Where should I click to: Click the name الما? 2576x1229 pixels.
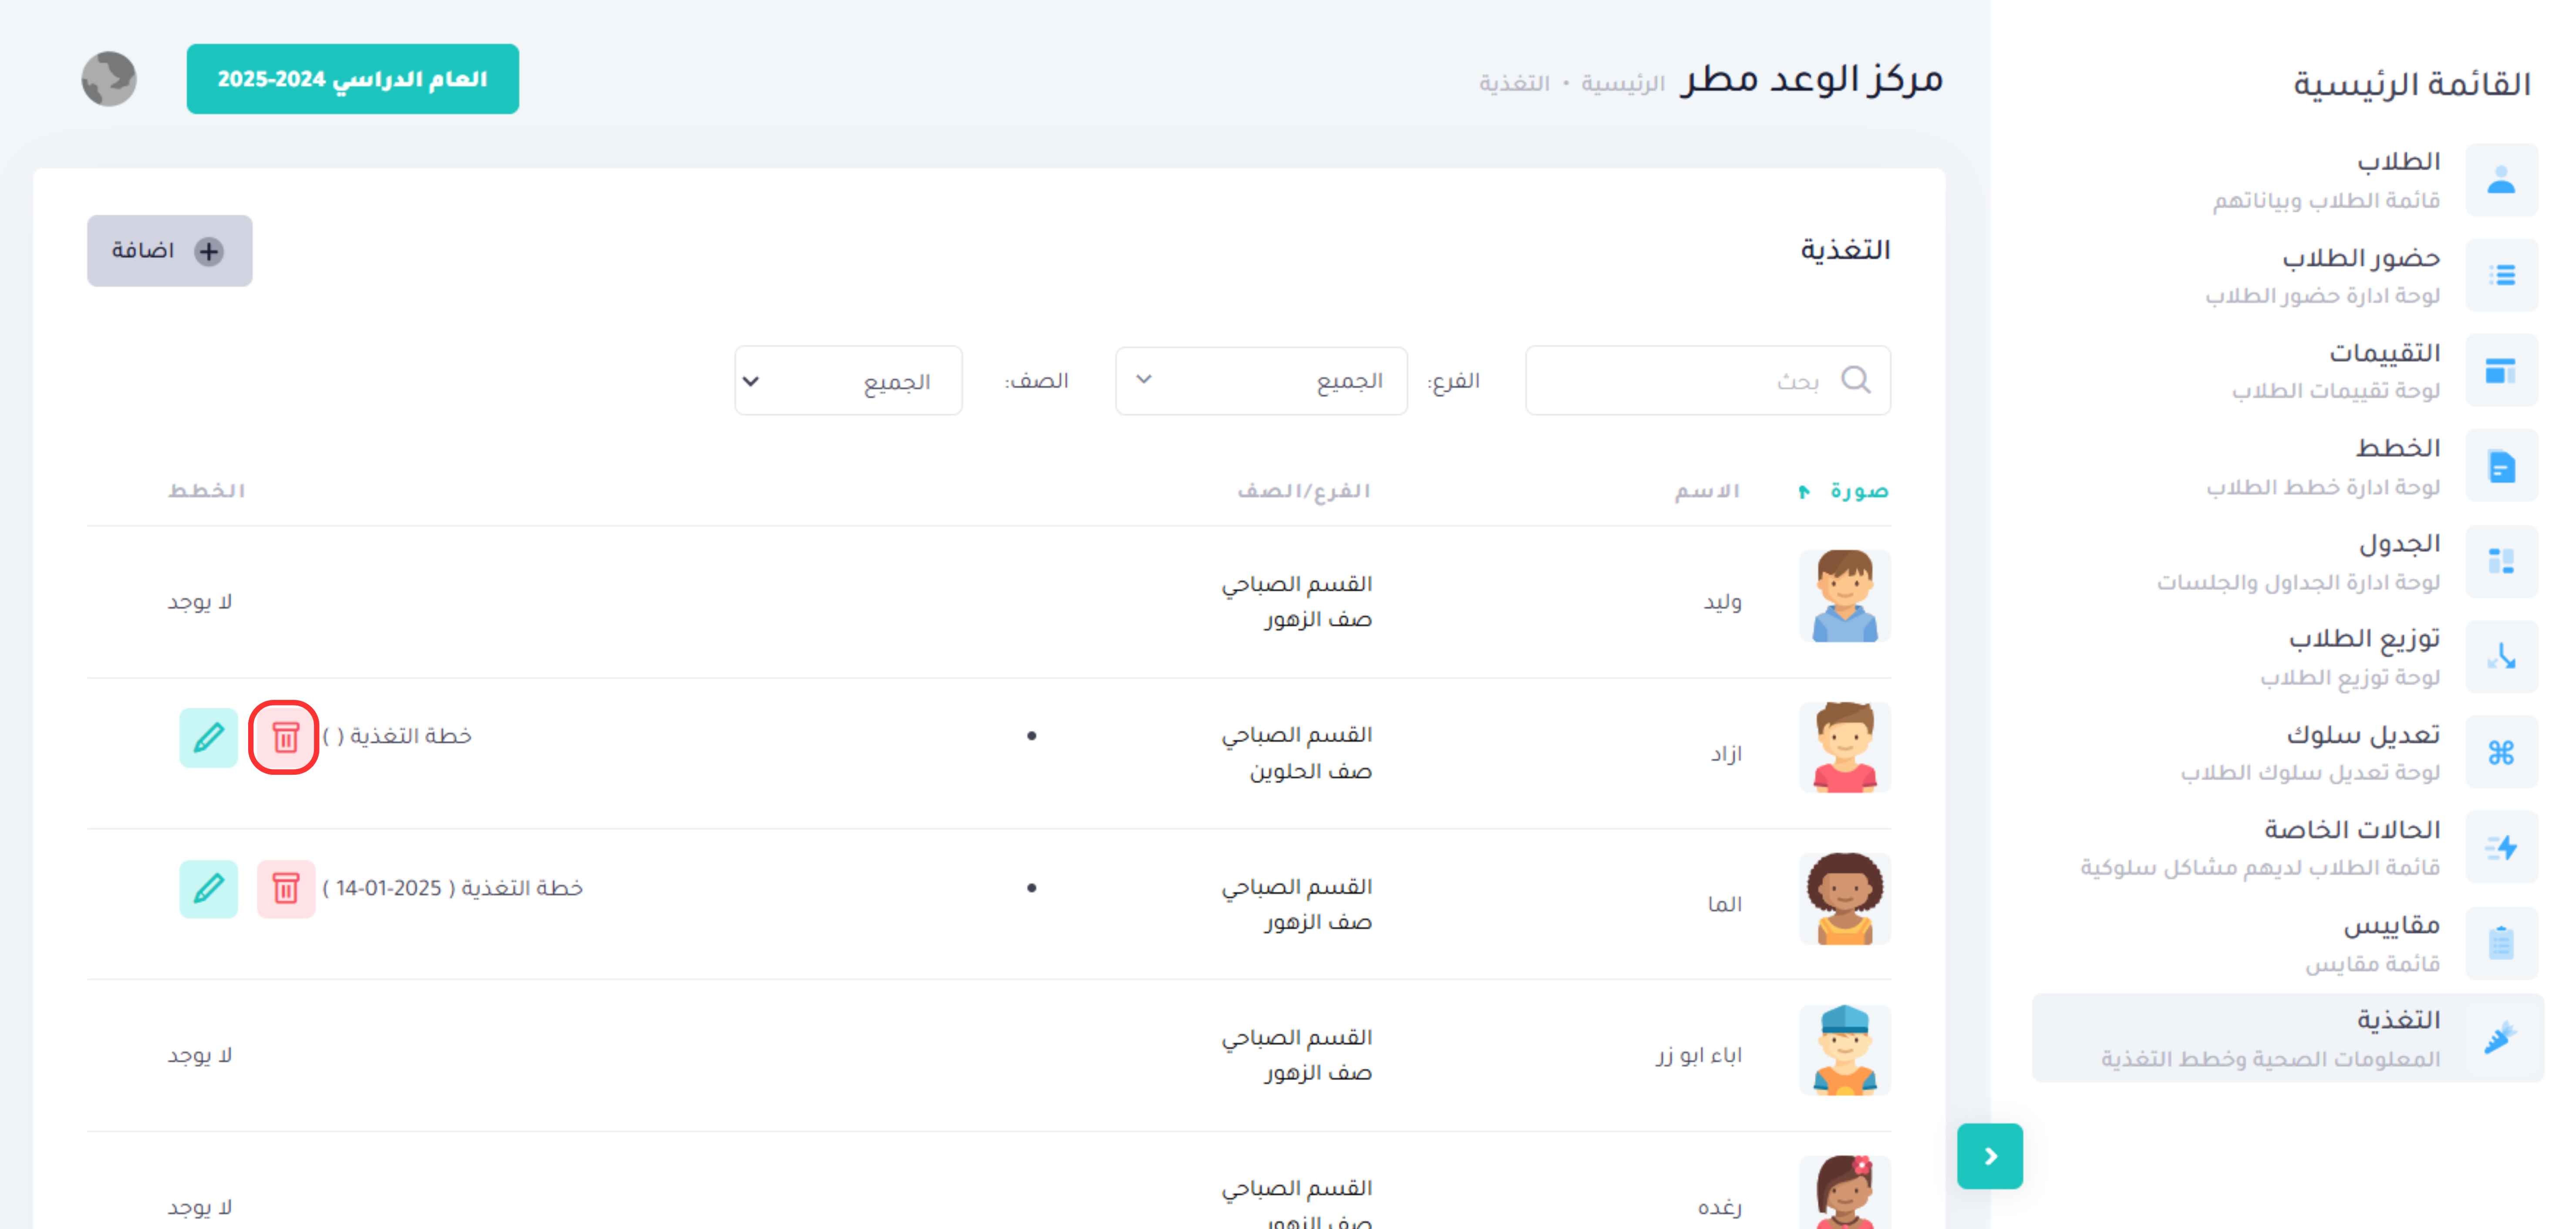(1725, 905)
